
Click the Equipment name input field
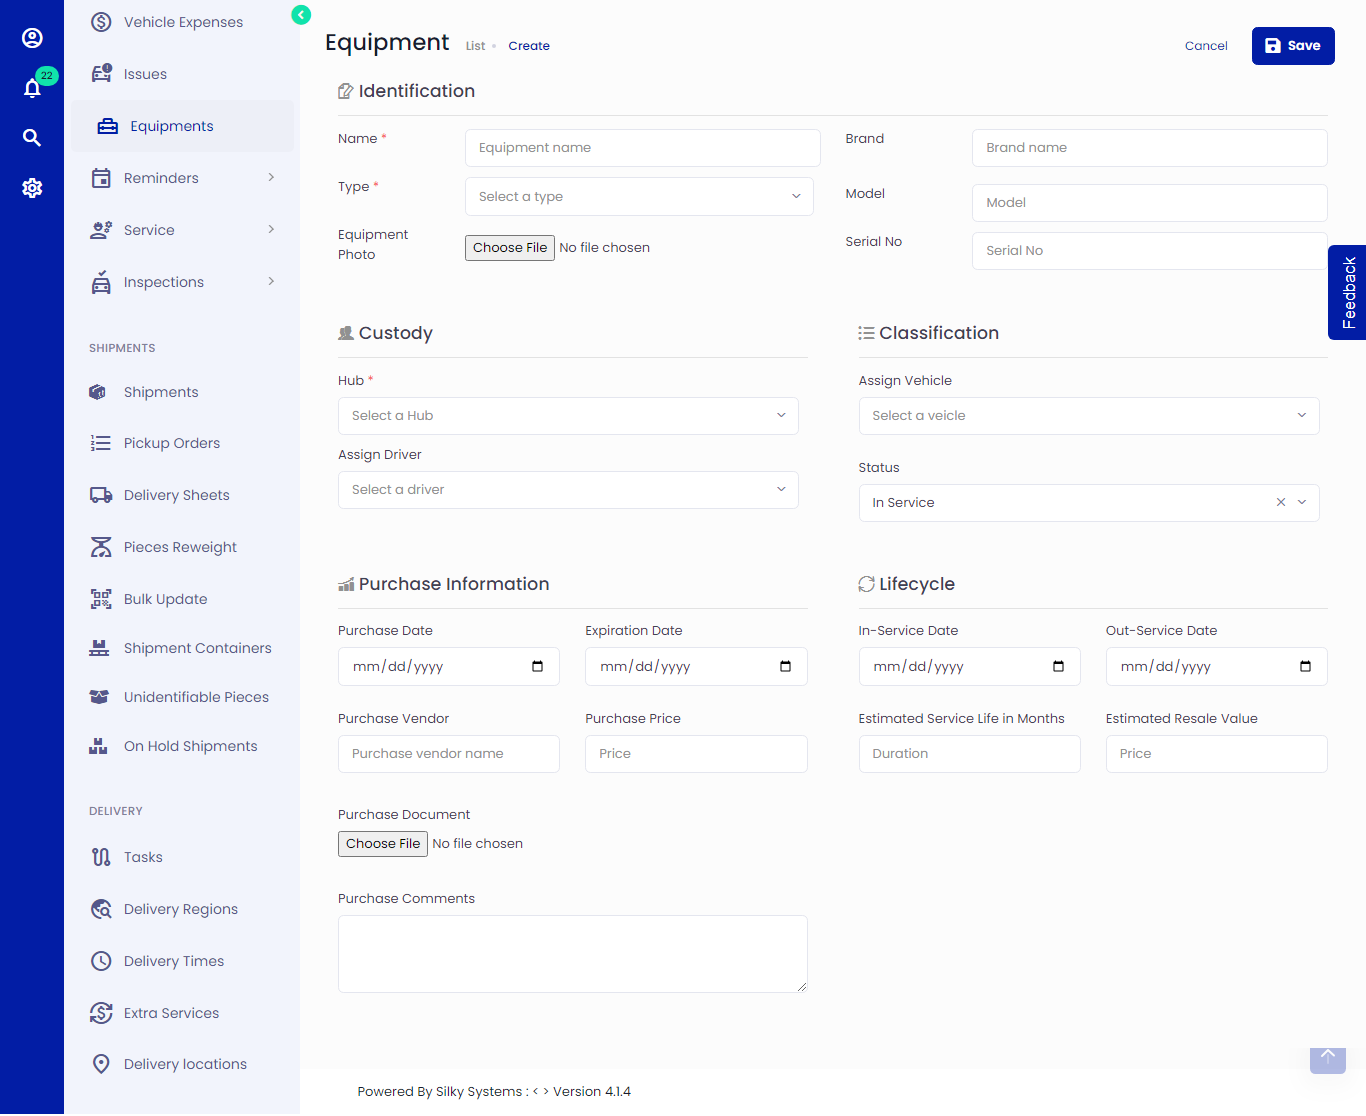pos(642,148)
